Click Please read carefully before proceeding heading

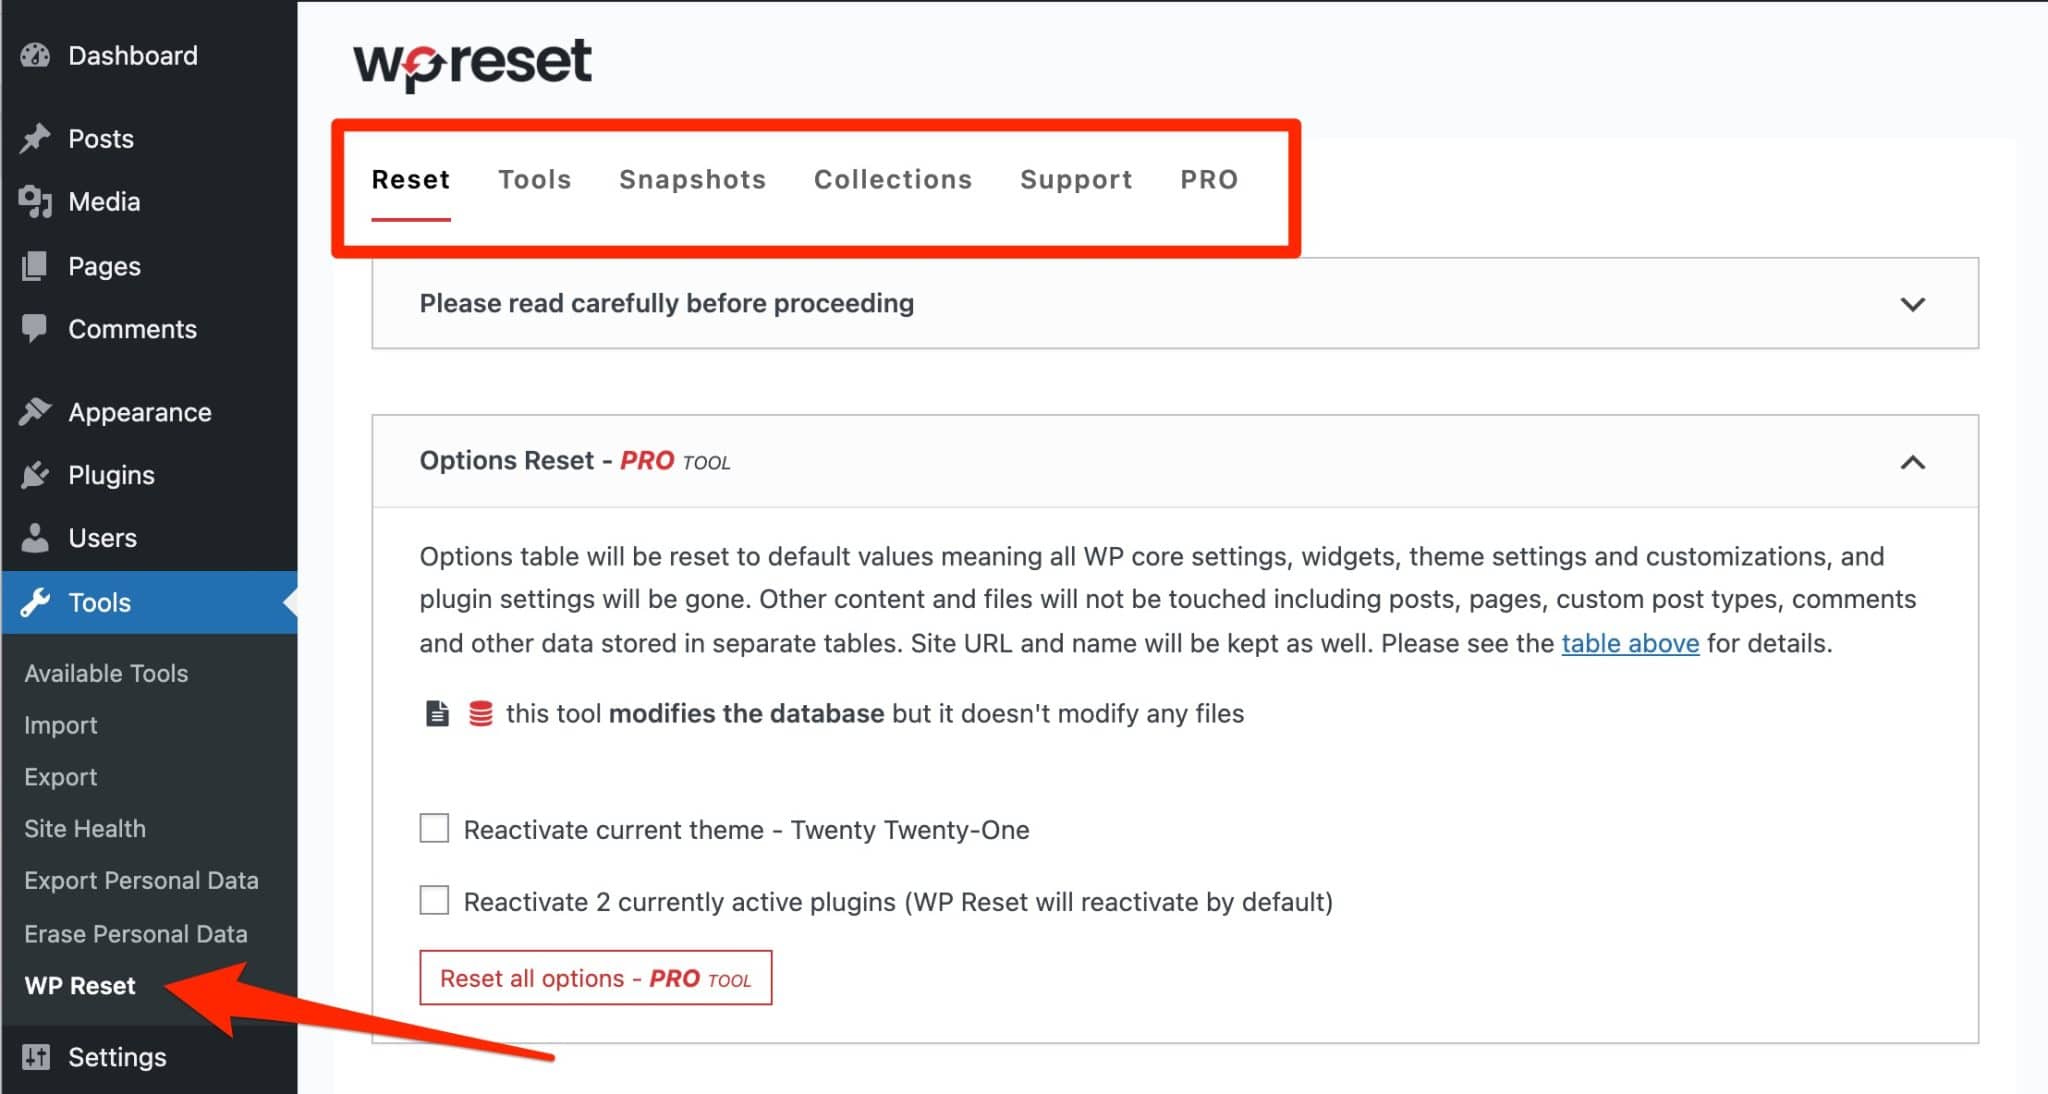(x=667, y=303)
